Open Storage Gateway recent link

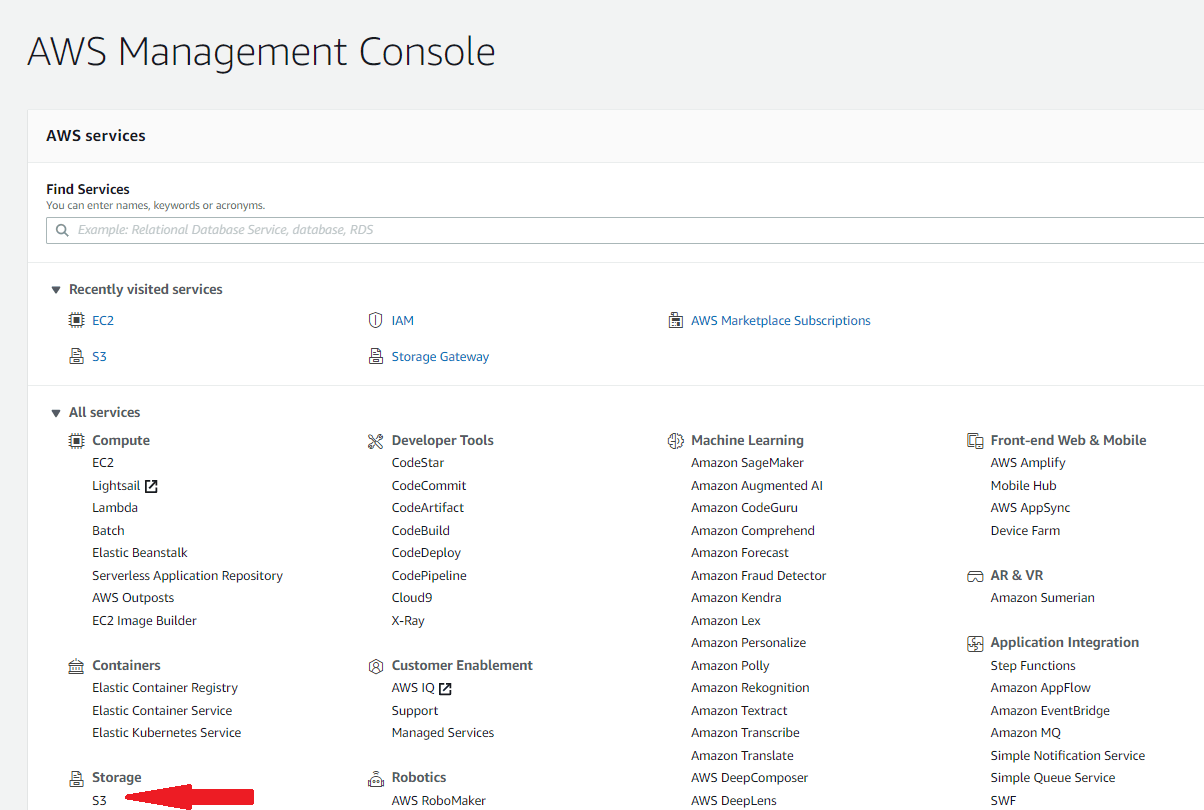point(440,356)
